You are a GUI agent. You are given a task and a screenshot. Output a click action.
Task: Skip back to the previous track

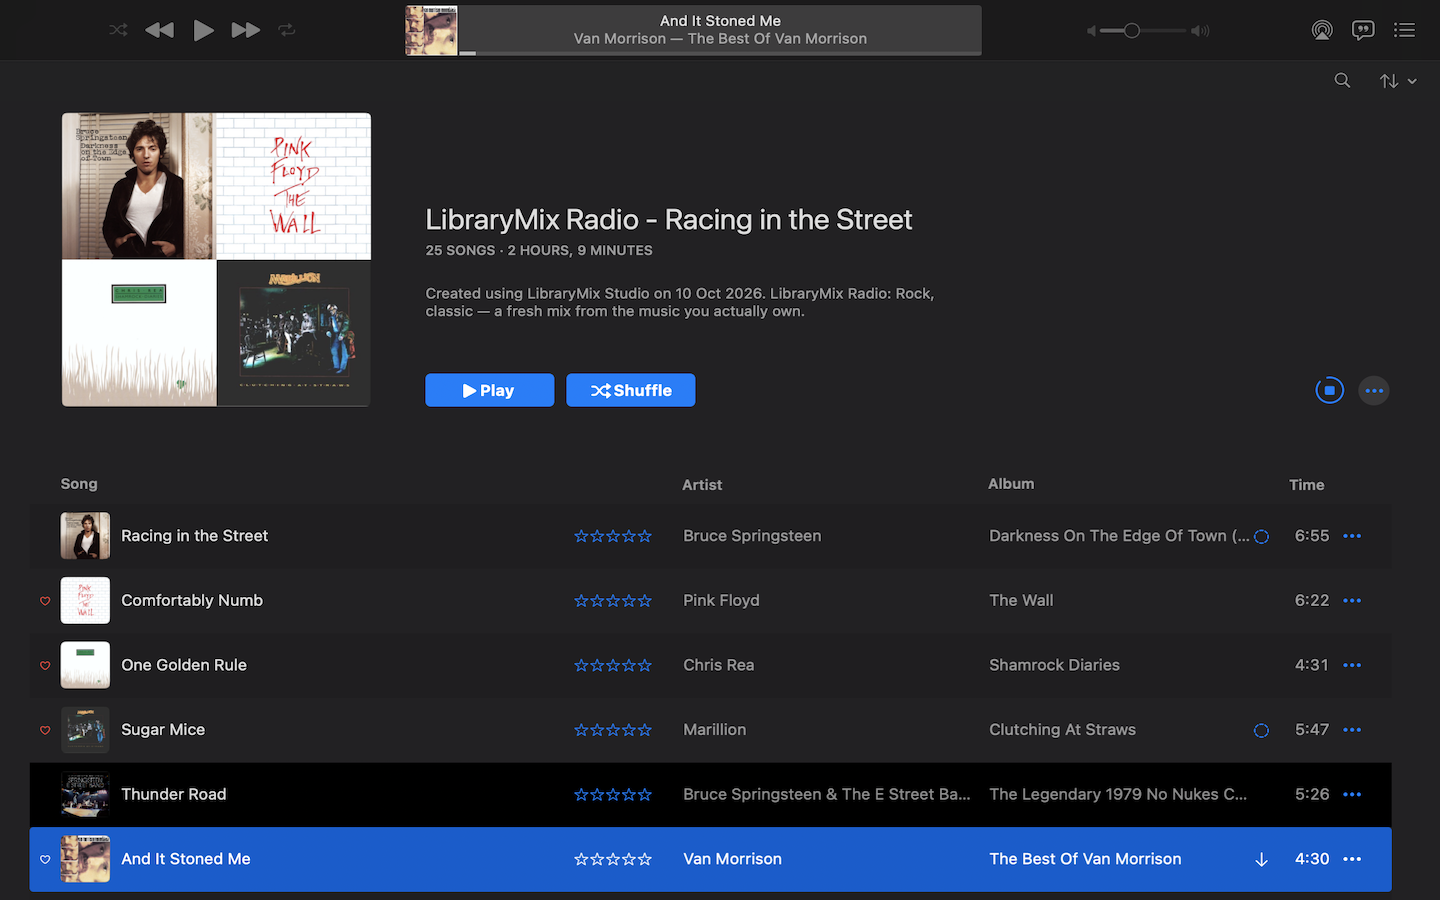[159, 30]
